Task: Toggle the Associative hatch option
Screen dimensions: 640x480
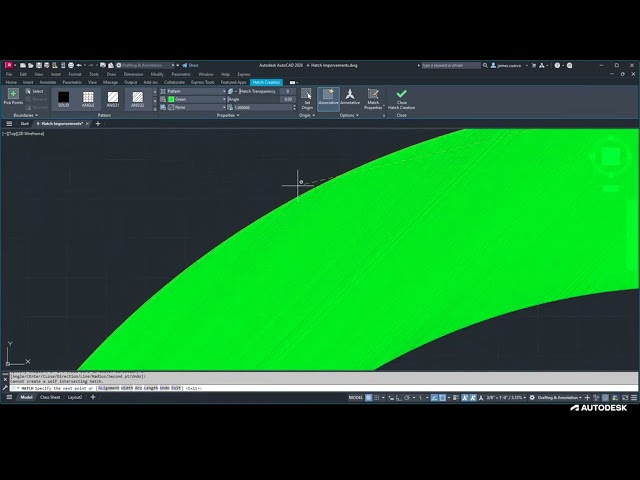Action: coord(328,98)
